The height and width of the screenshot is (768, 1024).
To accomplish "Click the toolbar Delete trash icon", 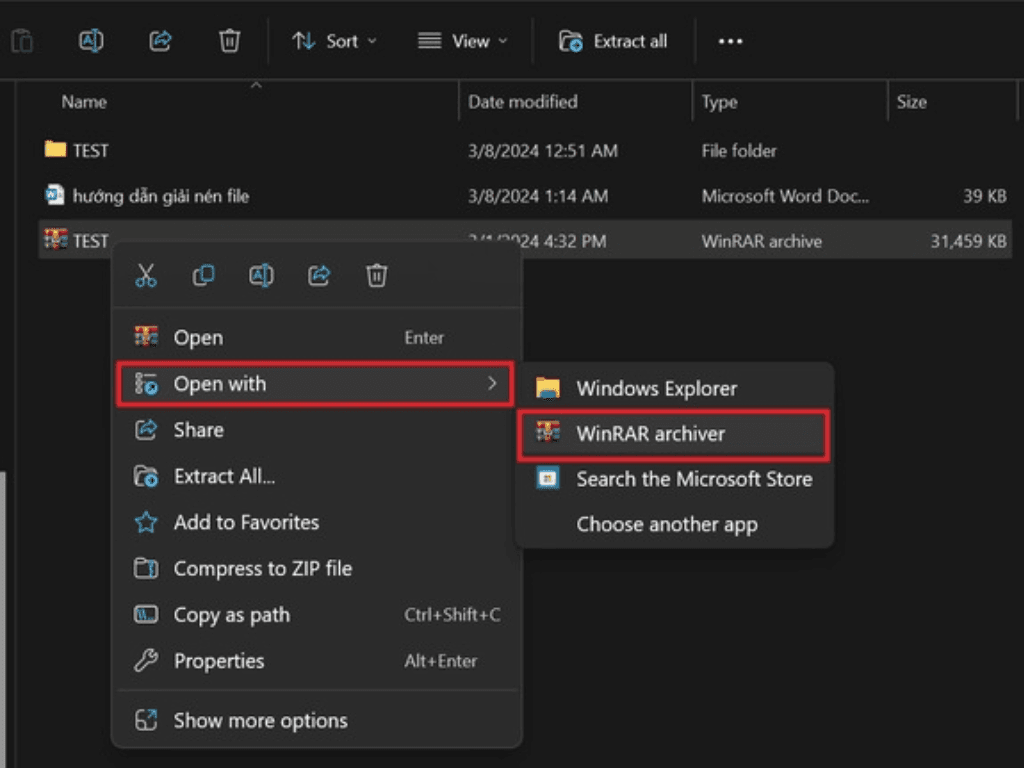I will coord(229,41).
